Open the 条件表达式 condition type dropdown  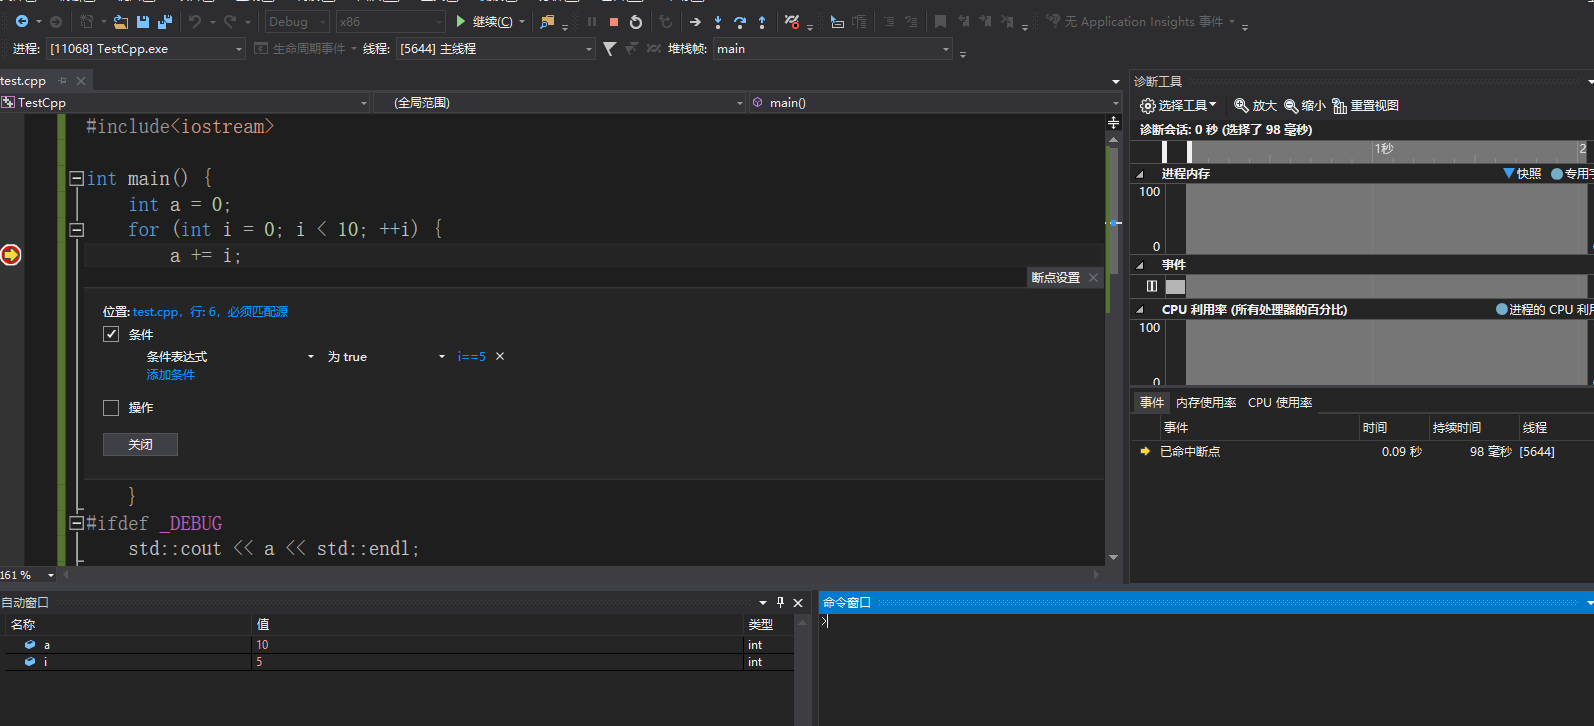(x=230, y=356)
